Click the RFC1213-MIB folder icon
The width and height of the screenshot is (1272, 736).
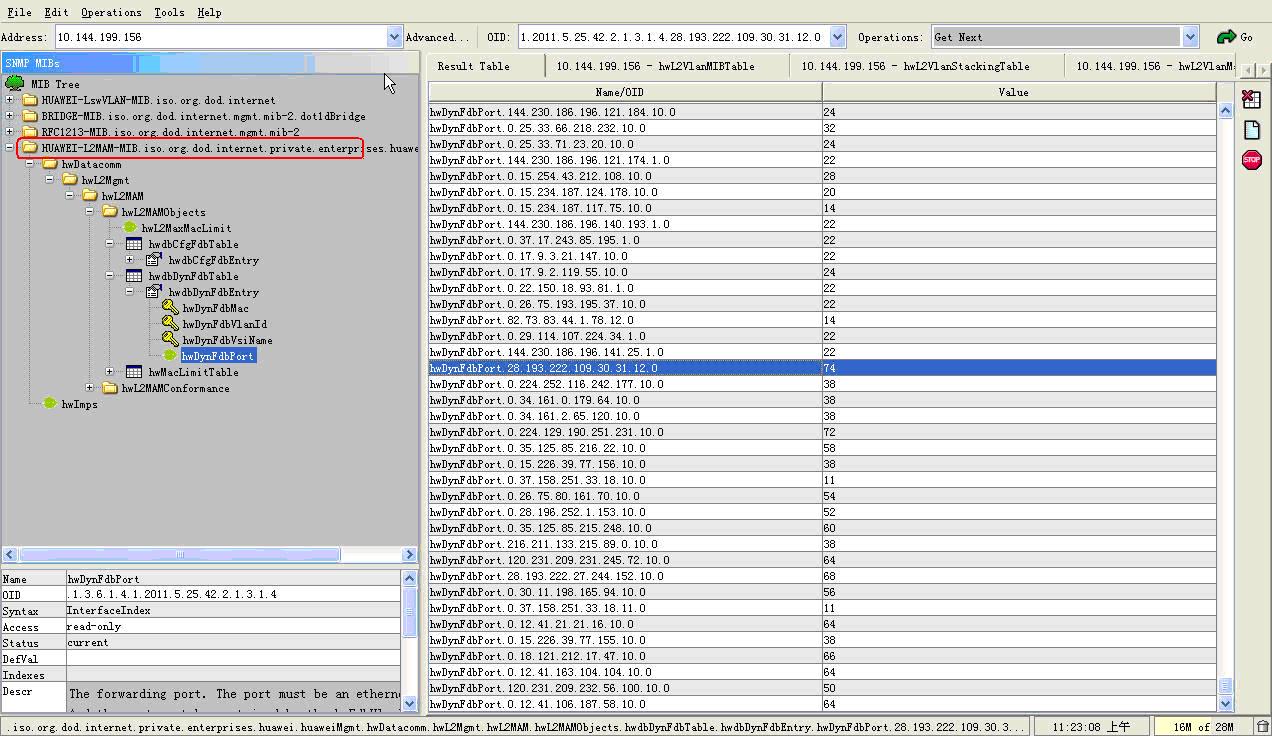(30, 132)
